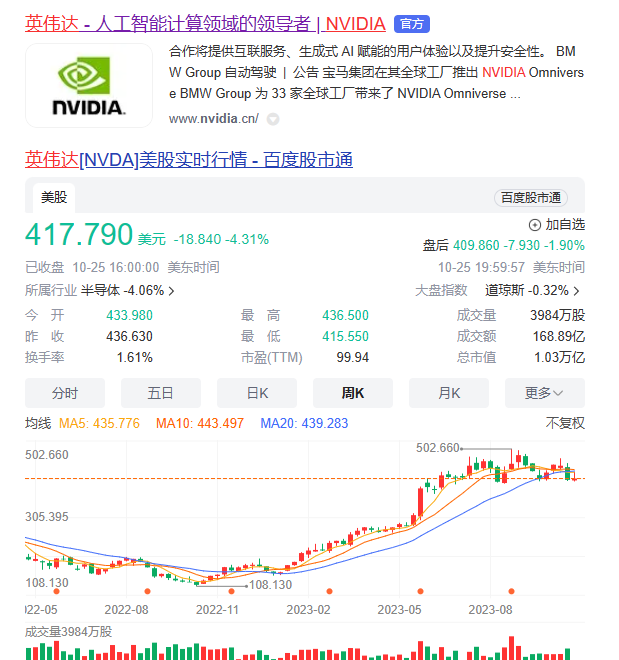Select the 周K chart tab
Screen dimensions: 619x660
(x=353, y=393)
